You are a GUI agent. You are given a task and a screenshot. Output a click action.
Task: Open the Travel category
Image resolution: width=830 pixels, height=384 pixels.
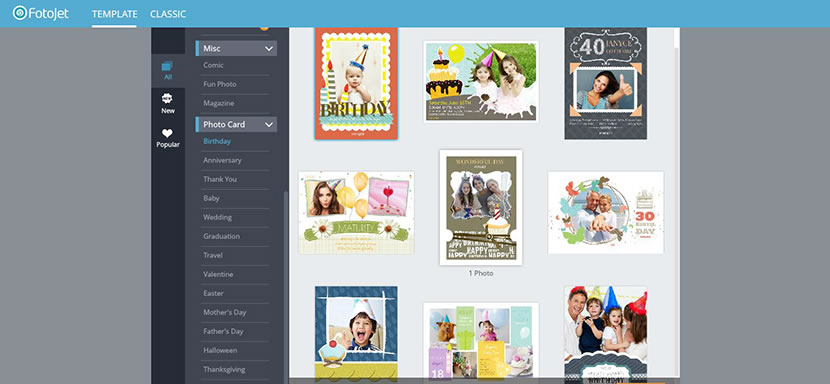click(x=213, y=255)
